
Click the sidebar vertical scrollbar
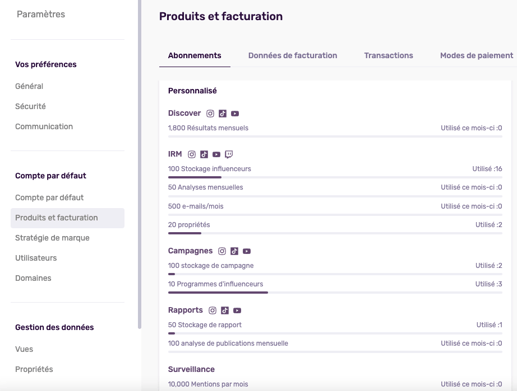[139, 164]
